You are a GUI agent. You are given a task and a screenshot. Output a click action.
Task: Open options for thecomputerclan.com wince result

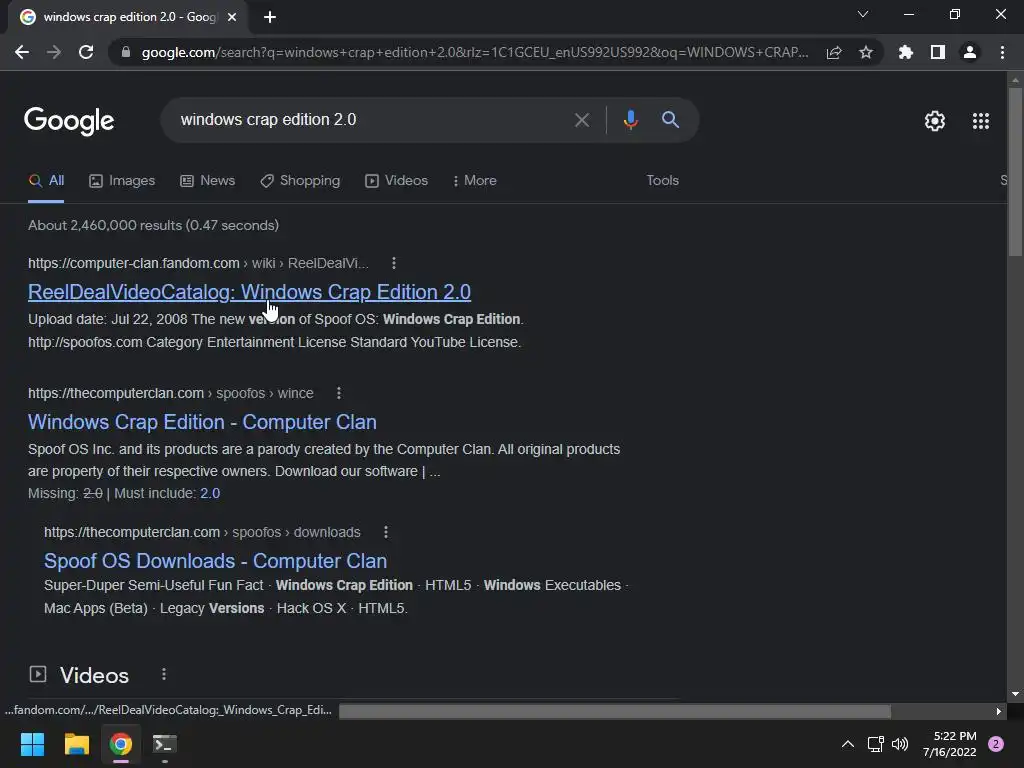click(338, 393)
